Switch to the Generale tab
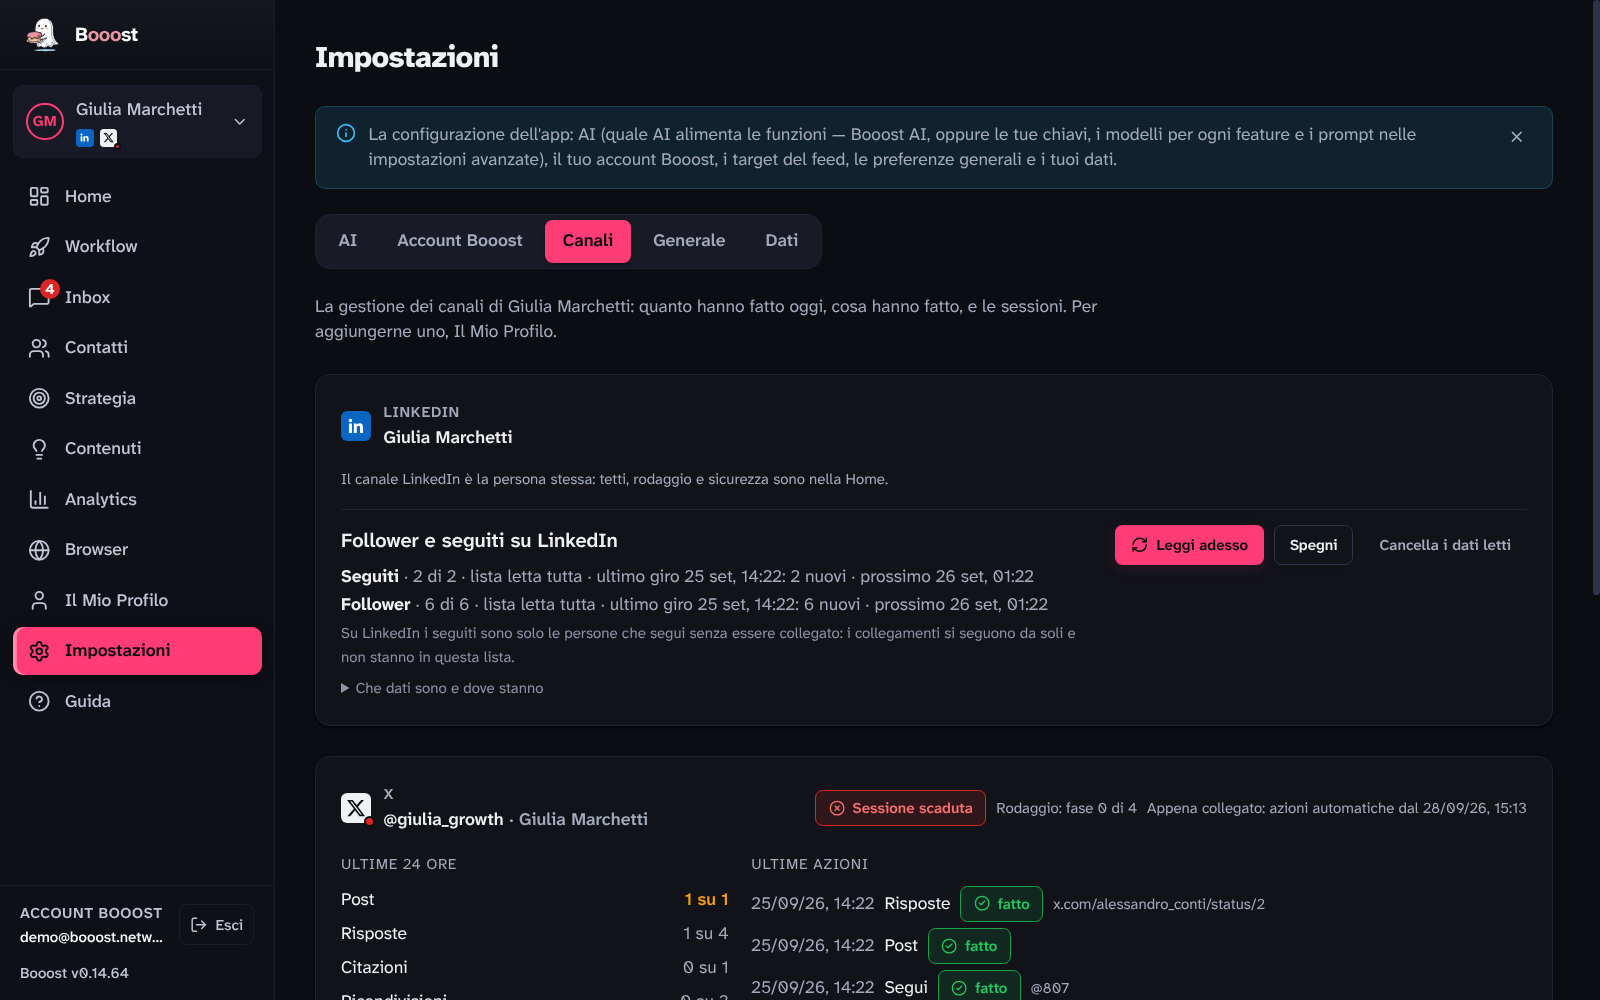The height and width of the screenshot is (1000, 1600). point(689,241)
